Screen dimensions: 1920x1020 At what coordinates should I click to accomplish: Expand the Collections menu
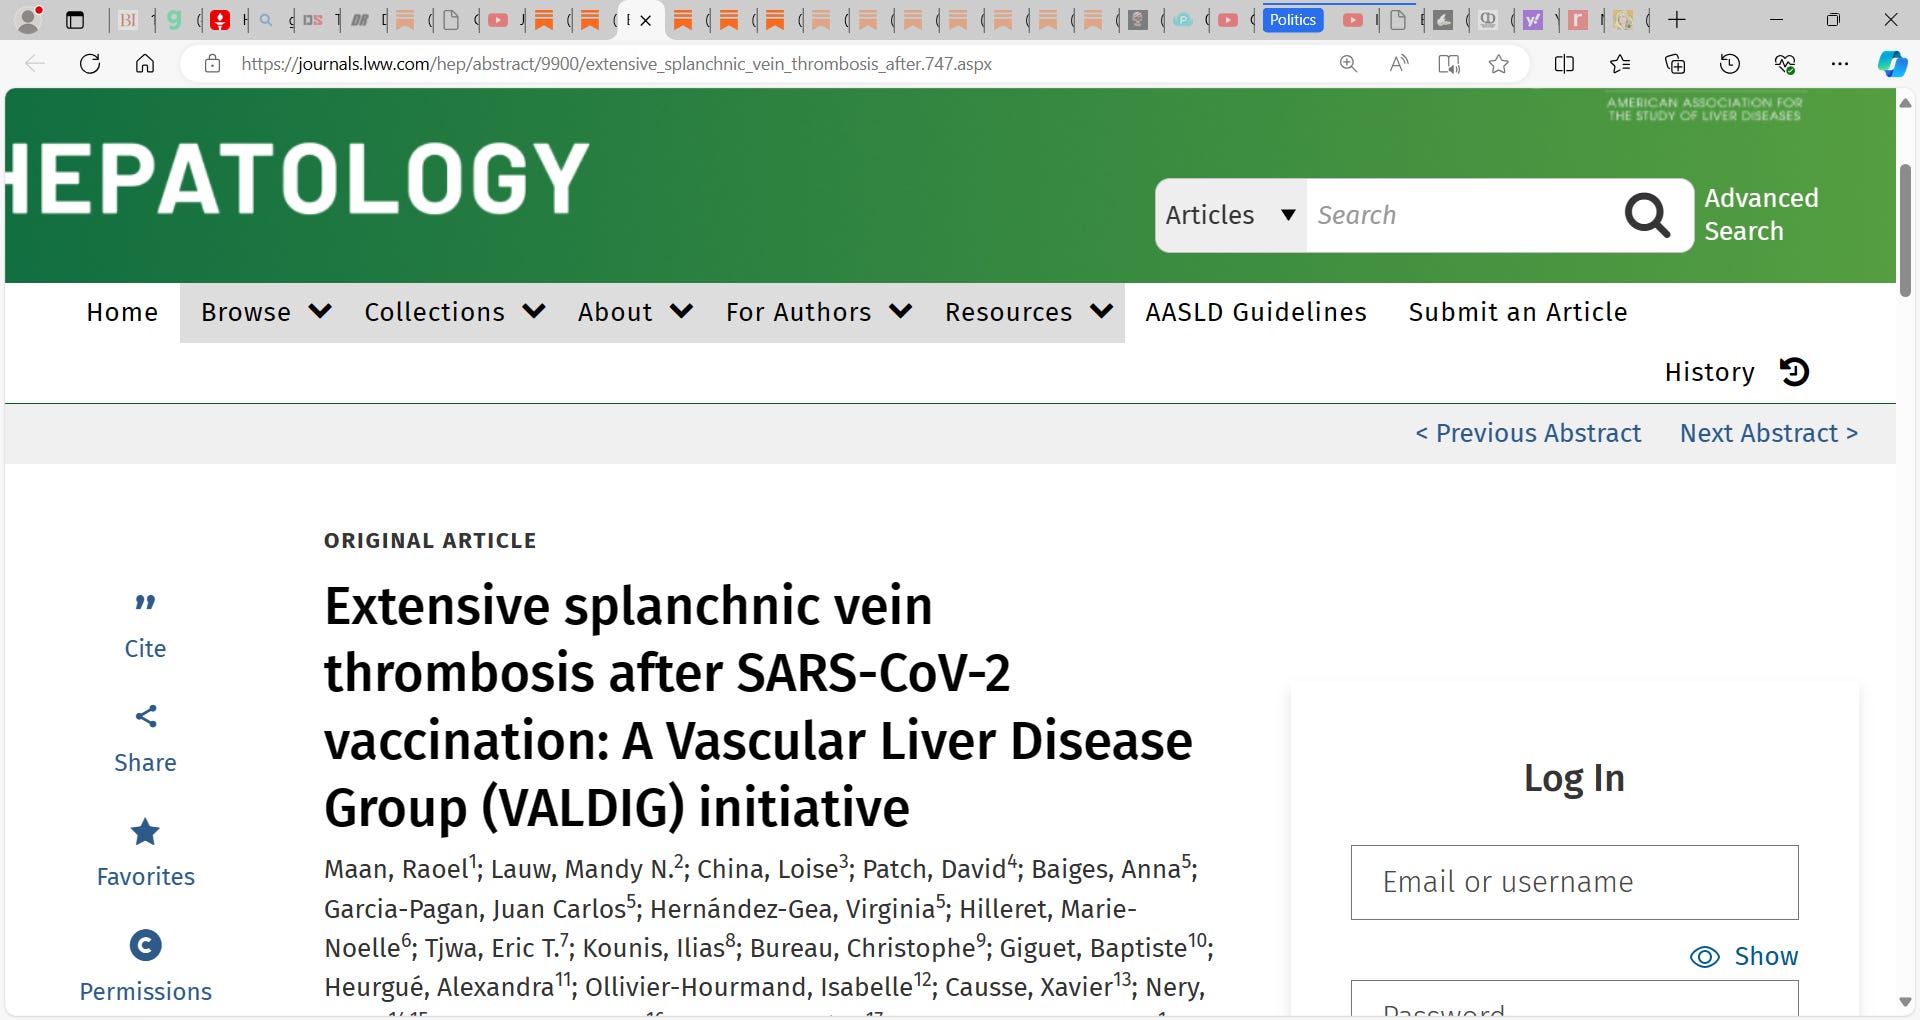[454, 312]
